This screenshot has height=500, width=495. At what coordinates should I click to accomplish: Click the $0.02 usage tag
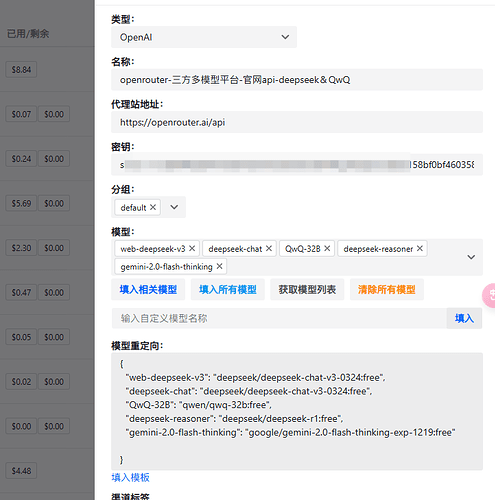pyautogui.click(x=21, y=381)
